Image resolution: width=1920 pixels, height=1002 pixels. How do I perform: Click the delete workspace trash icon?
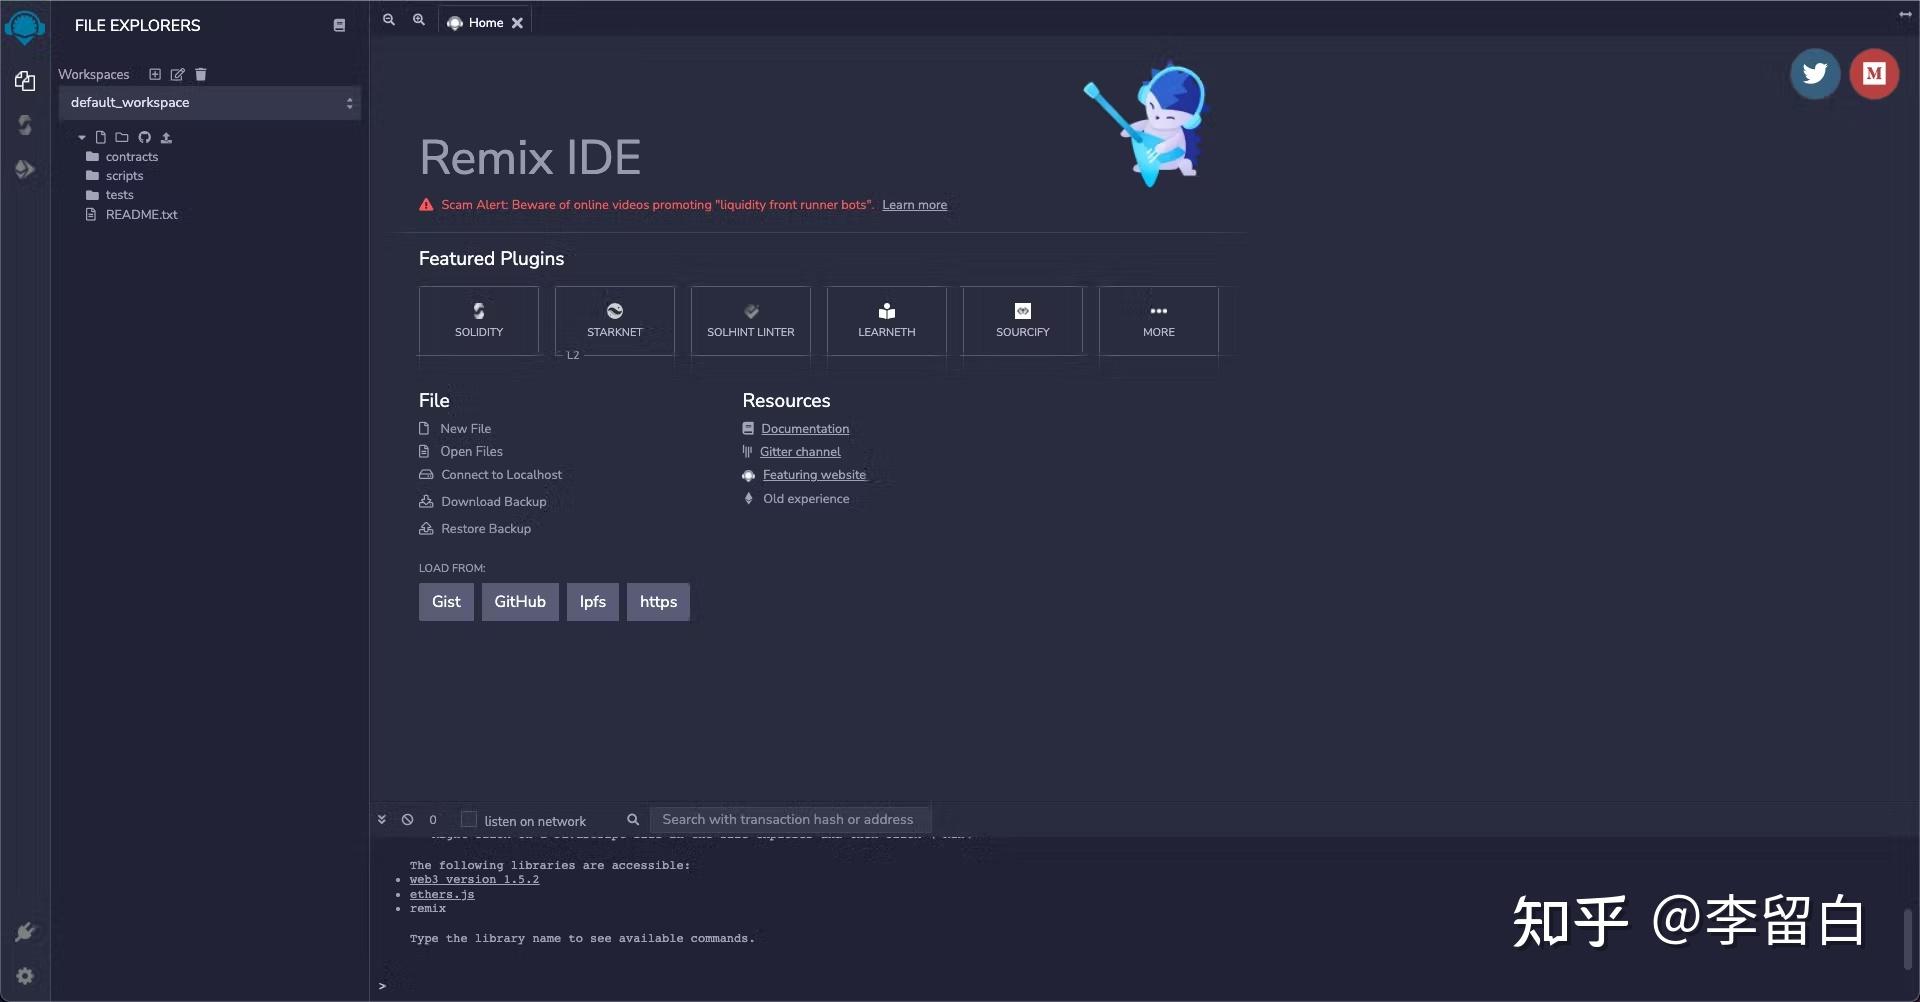tap(201, 74)
